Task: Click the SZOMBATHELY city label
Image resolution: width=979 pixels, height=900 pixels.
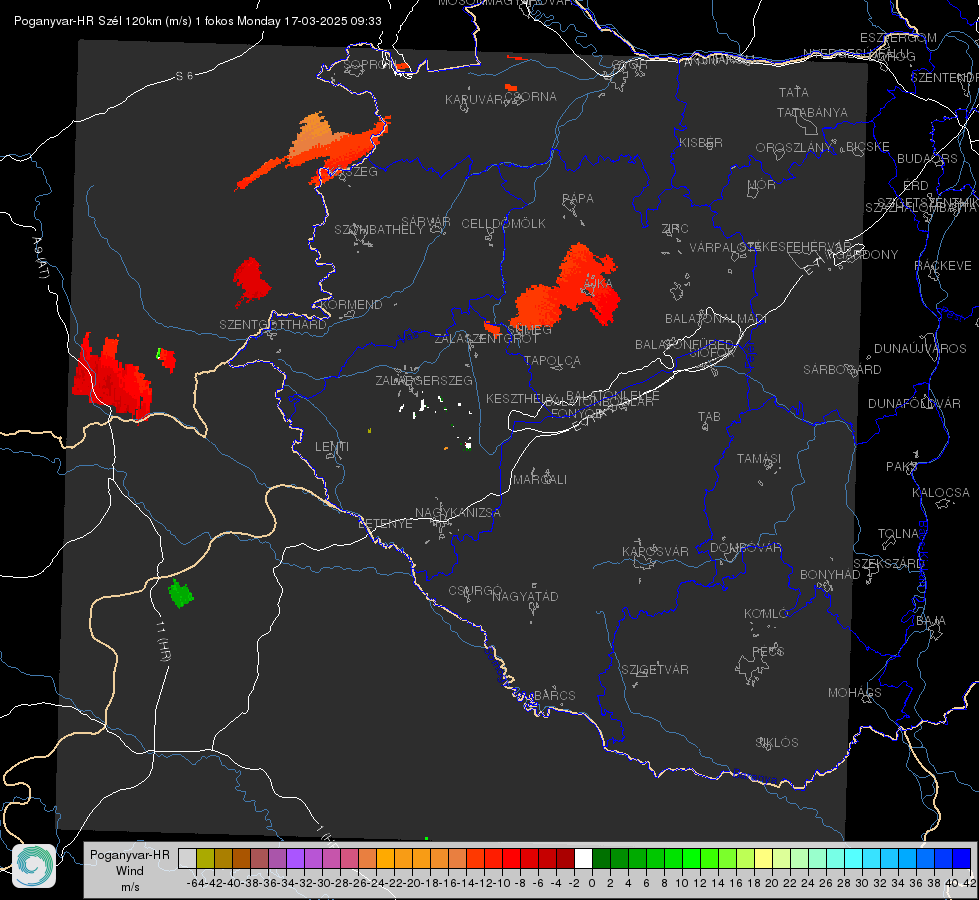Action: pos(378,230)
